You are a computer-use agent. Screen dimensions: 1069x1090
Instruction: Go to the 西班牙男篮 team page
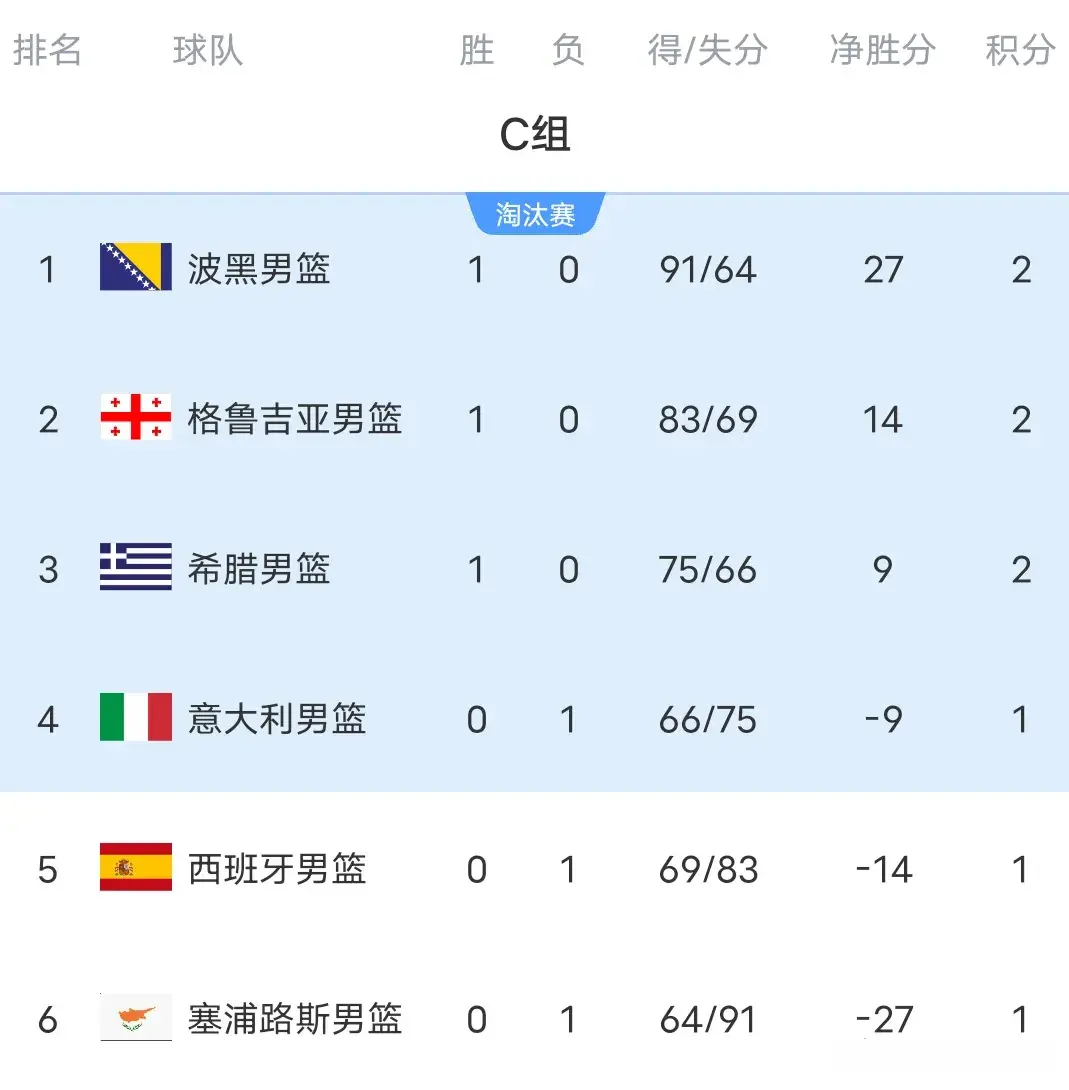pos(277,869)
